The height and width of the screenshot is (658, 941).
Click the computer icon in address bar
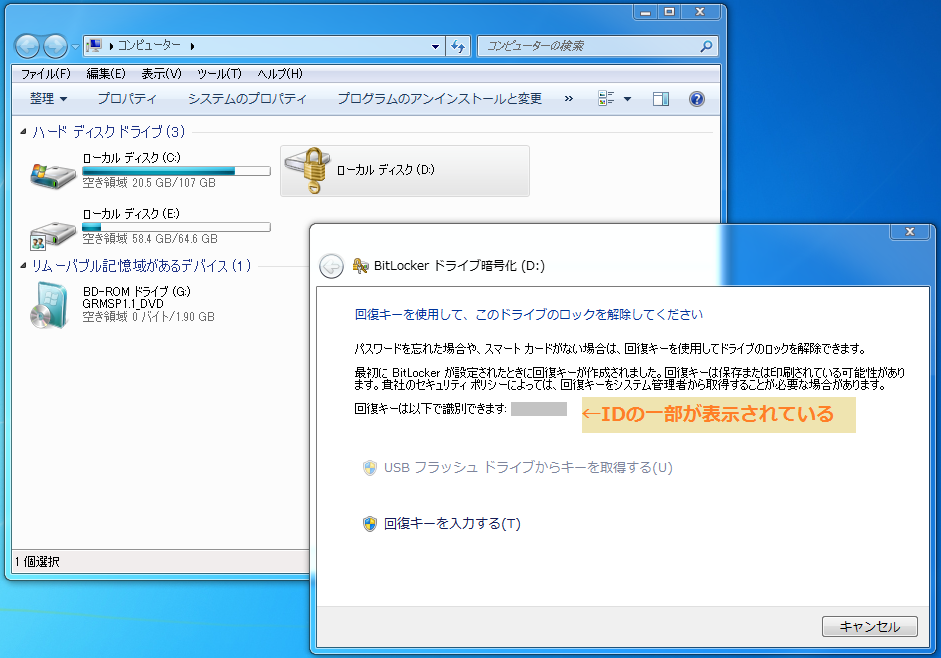pyautogui.click(x=94, y=46)
